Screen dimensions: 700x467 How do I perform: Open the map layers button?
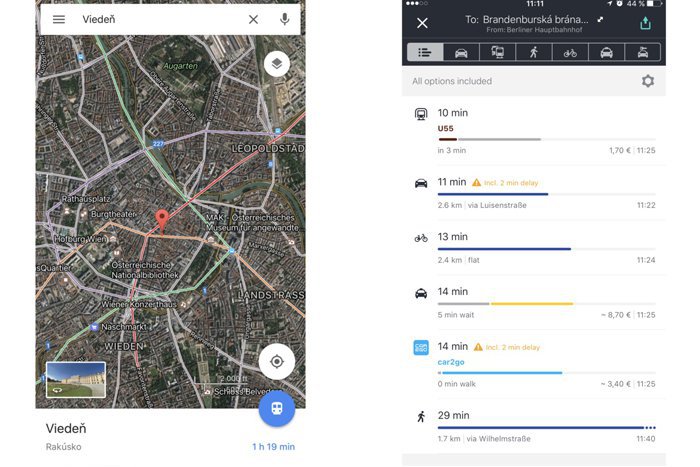click(x=277, y=64)
